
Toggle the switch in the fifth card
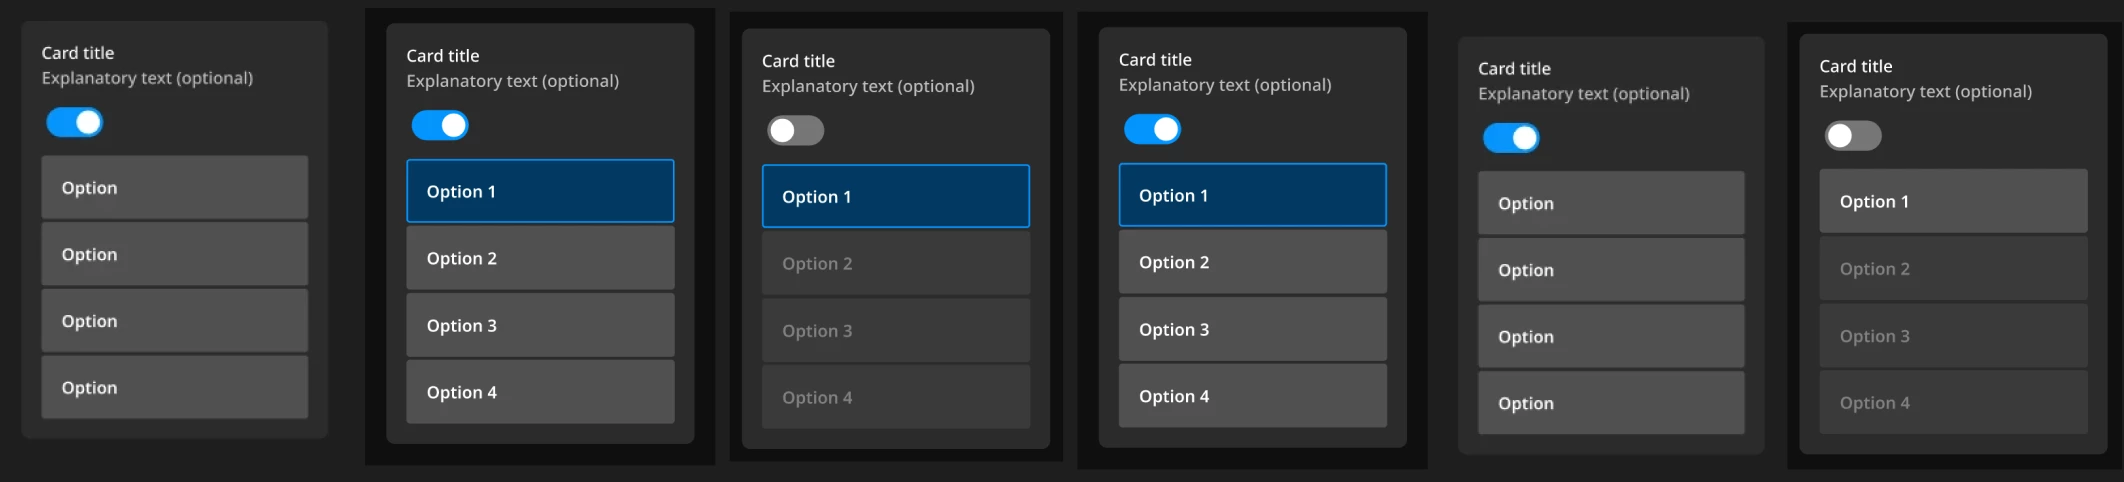[1511, 138]
